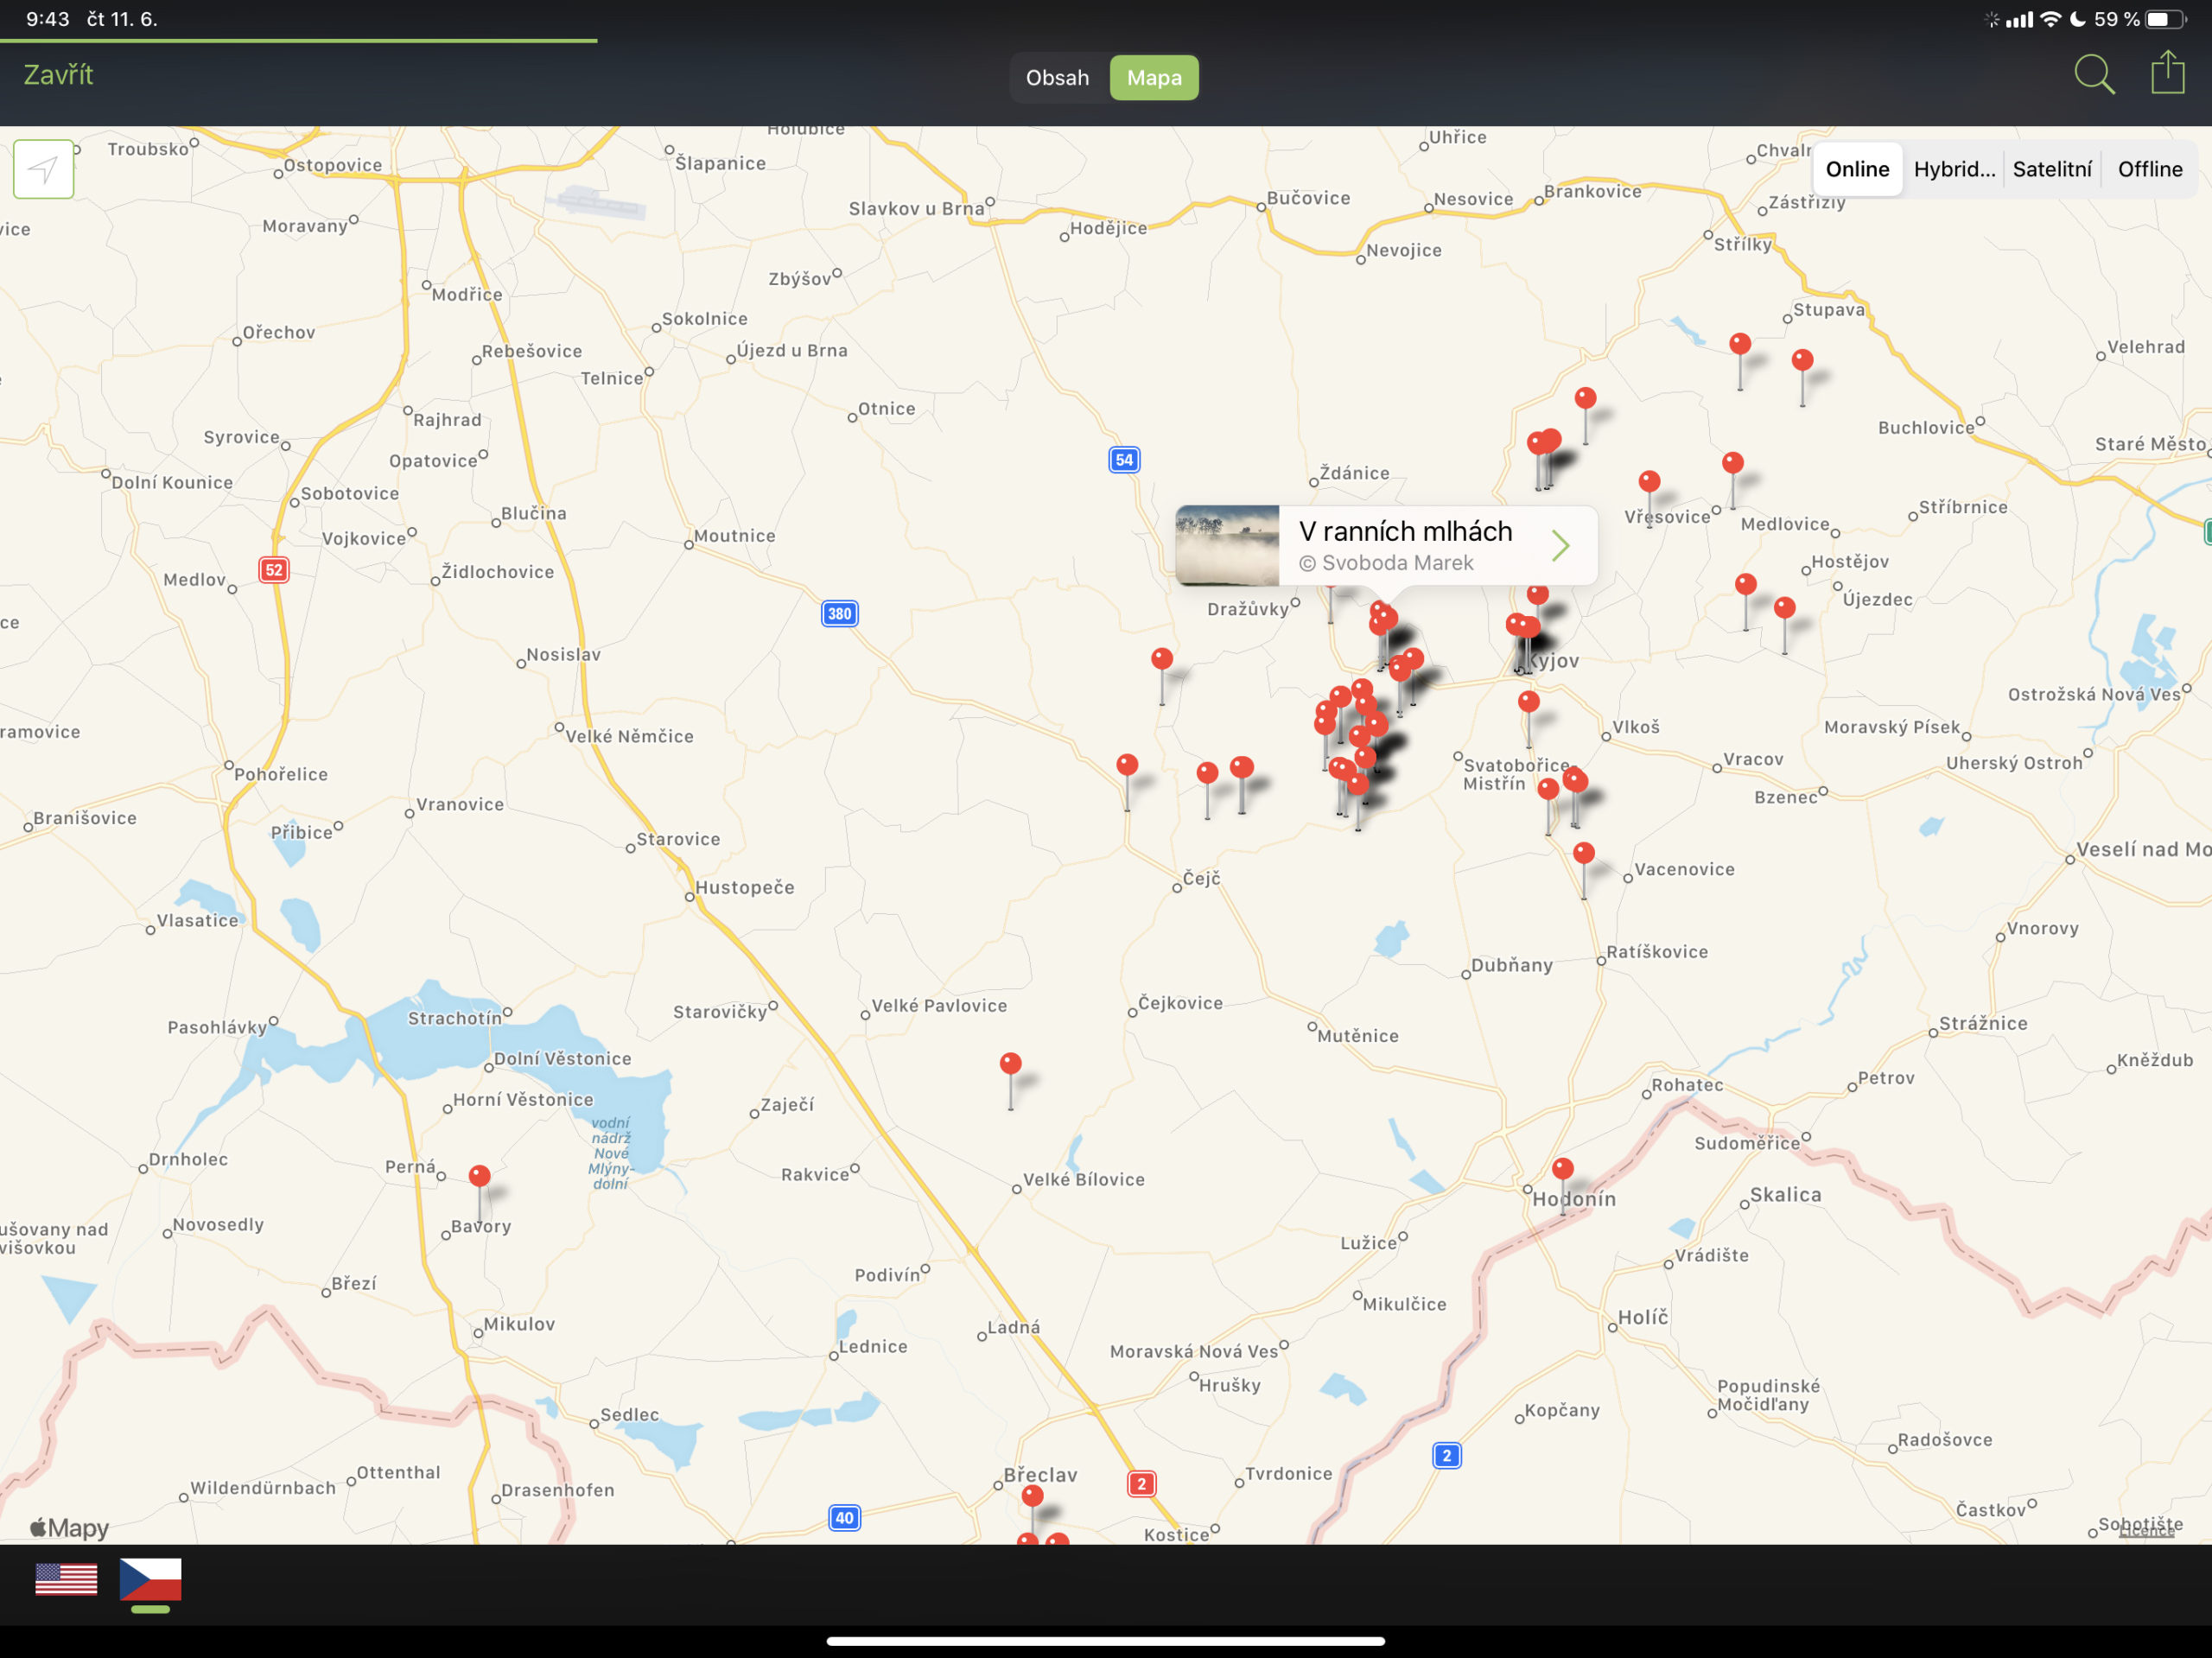Switch to the Obsah tab
This screenshot has width=2212, height=1658.
coord(1057,78)
